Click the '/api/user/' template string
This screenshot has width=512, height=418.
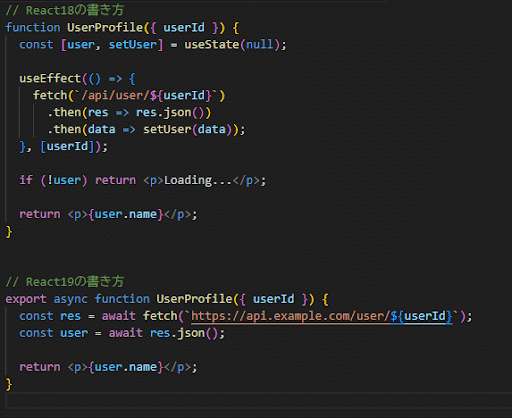coord(115,95)
